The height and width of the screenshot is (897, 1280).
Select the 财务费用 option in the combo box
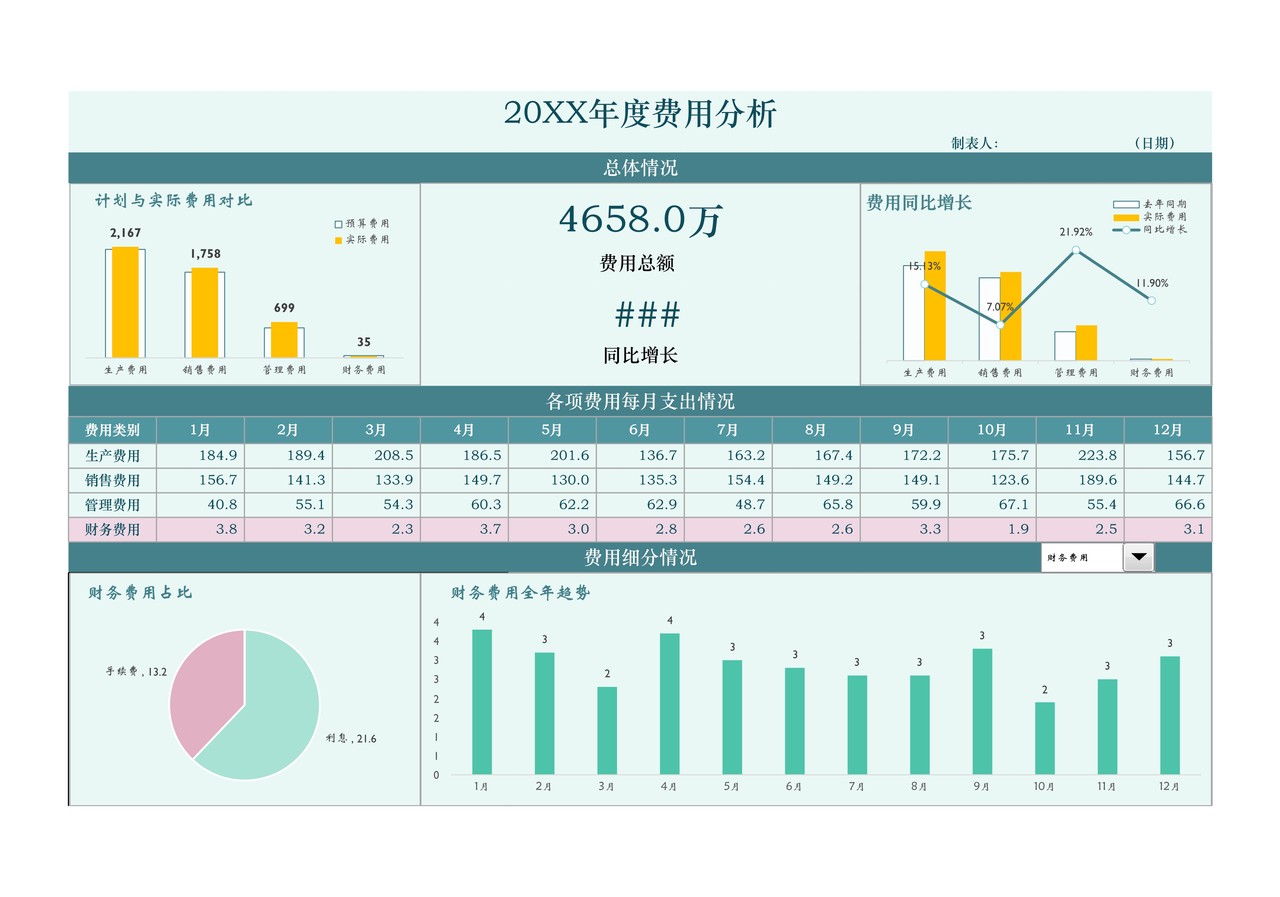[x=1075, y=557]
